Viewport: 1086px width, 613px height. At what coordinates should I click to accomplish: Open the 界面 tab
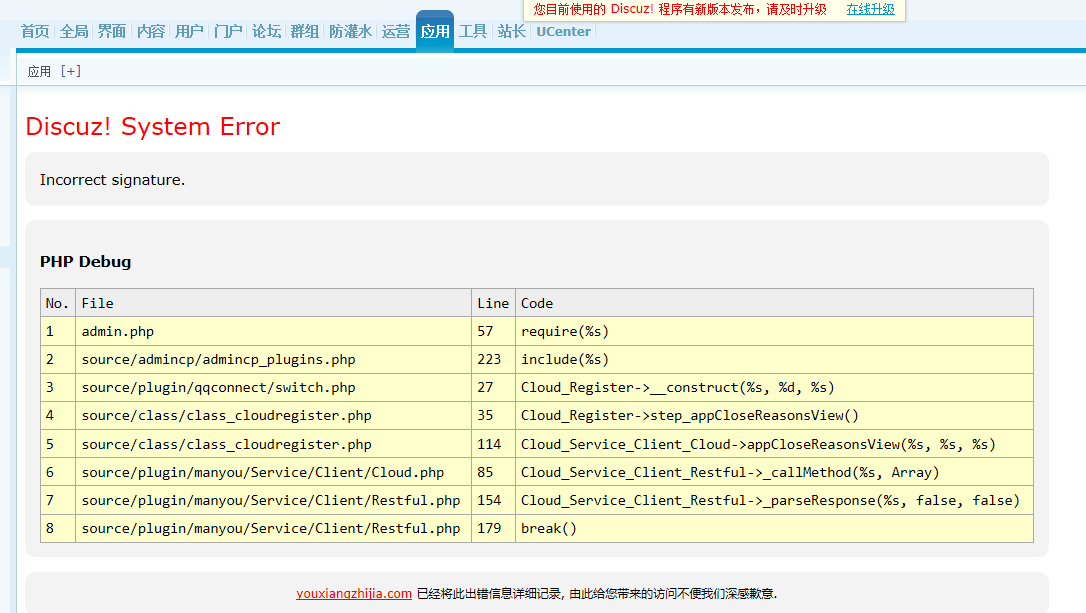(x=112, y=31)
